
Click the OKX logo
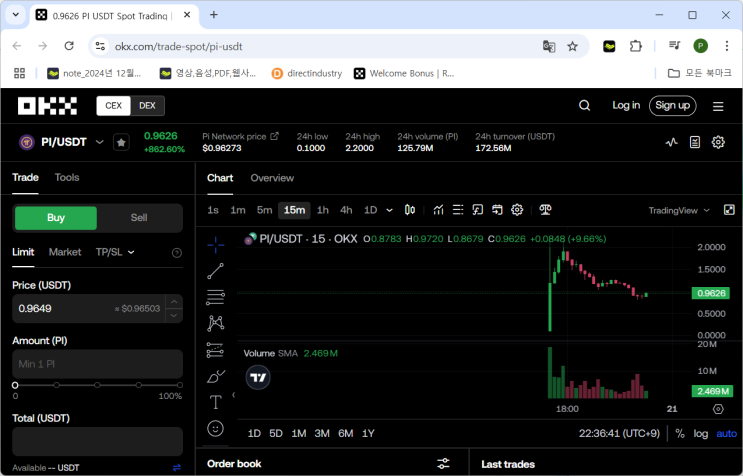pyautogui.click(x=47, y=106)
